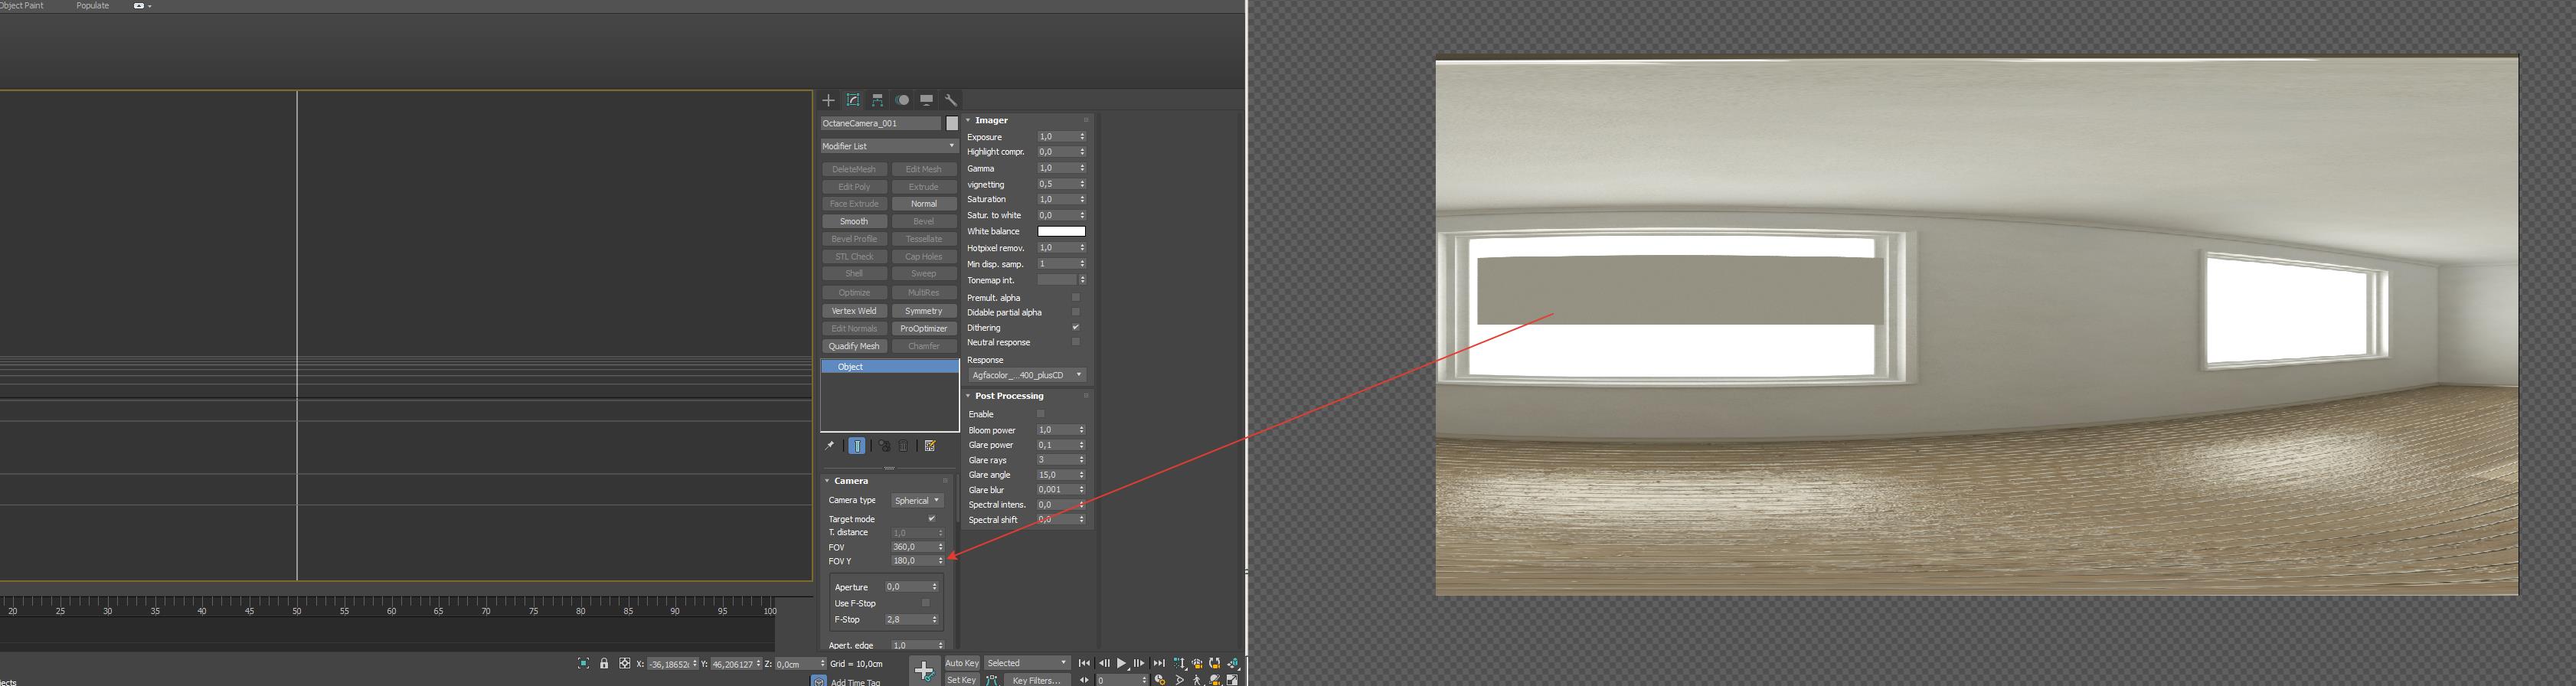The image size is (2576, 686).
Task: Click the White balance color swatch
Action: [1061, 231]
